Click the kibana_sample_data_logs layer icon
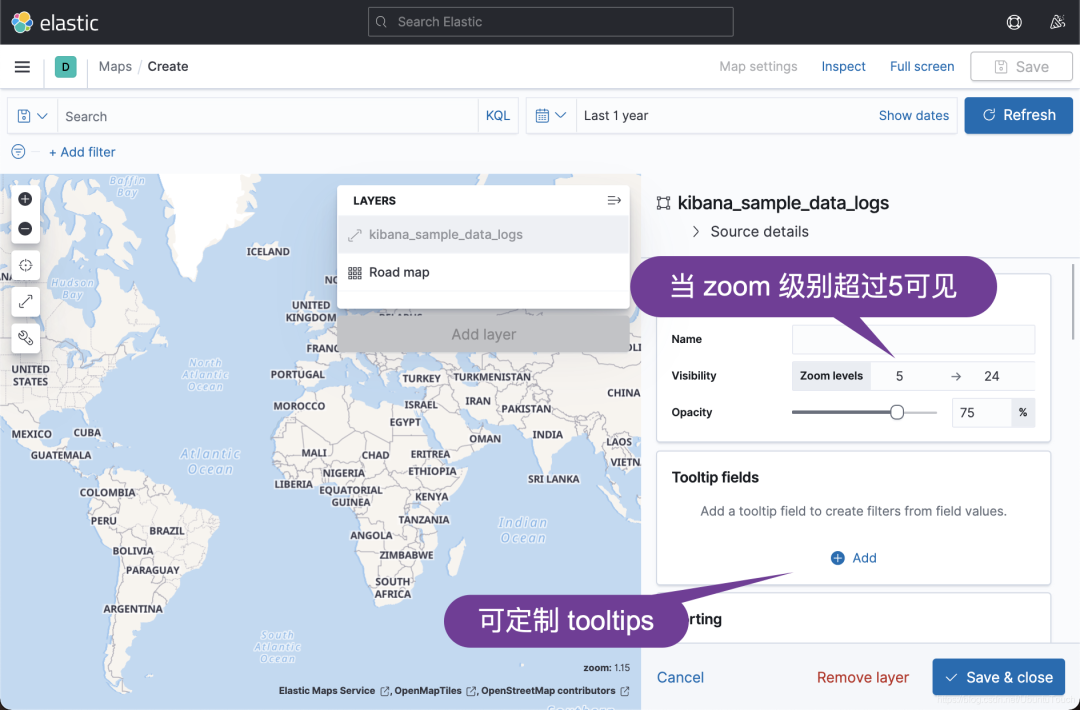This screenshot has height=710, width=1080. click(355, 235)
